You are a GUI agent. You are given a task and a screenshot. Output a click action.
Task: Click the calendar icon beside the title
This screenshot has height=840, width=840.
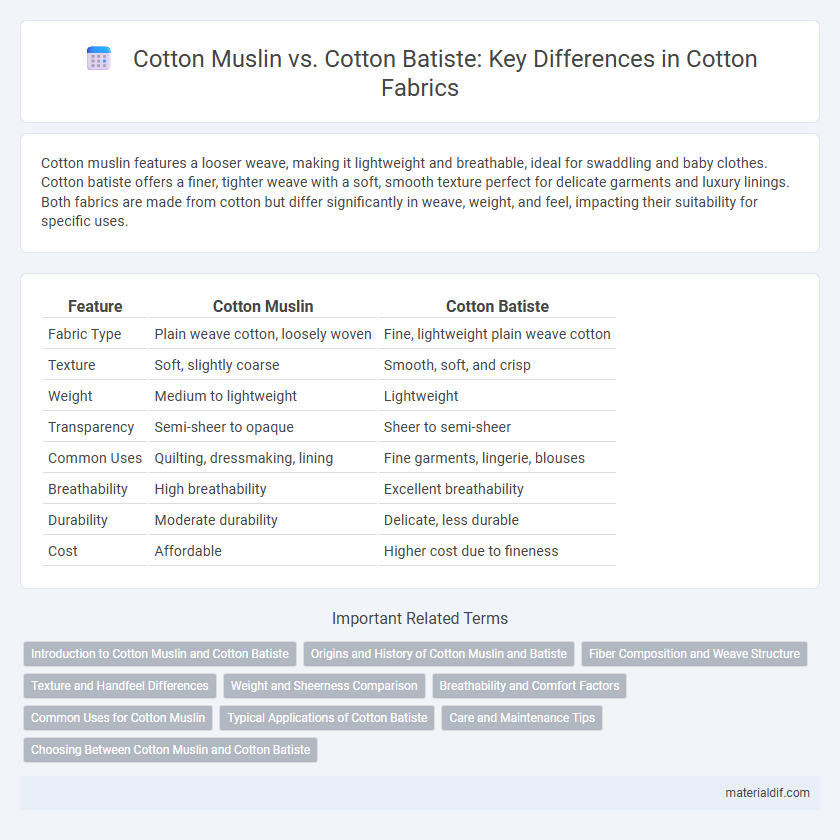click(99, 58)
